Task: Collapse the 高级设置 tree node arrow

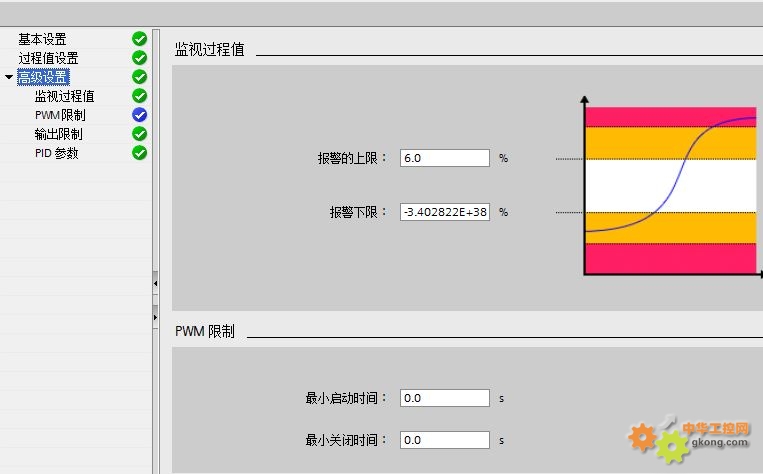Action: click(x=9, y=77)
